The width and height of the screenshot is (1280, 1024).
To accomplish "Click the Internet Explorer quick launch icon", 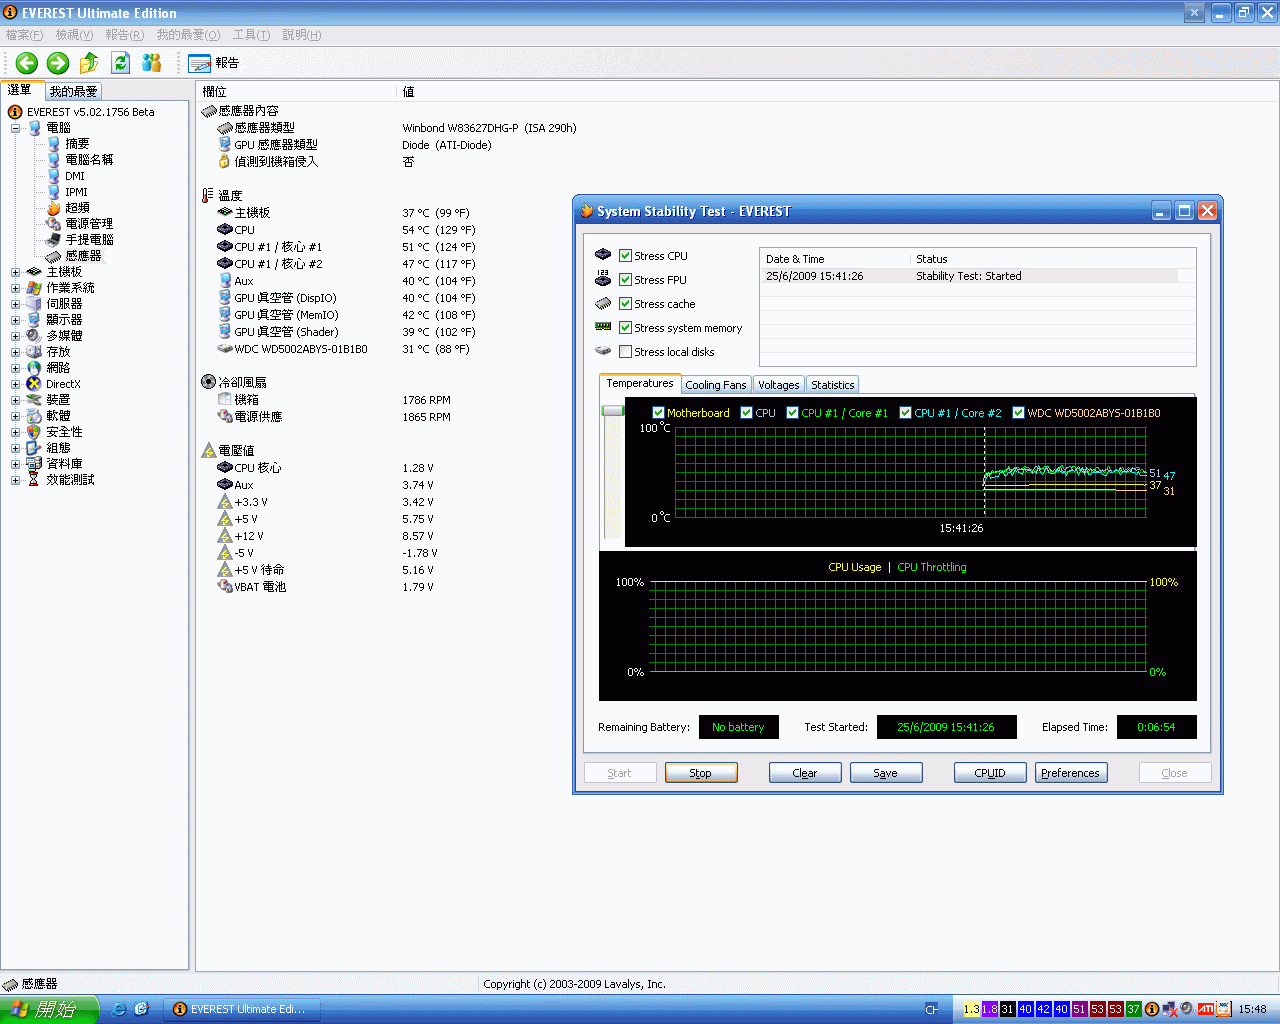I will click(x=119, y=1009).
